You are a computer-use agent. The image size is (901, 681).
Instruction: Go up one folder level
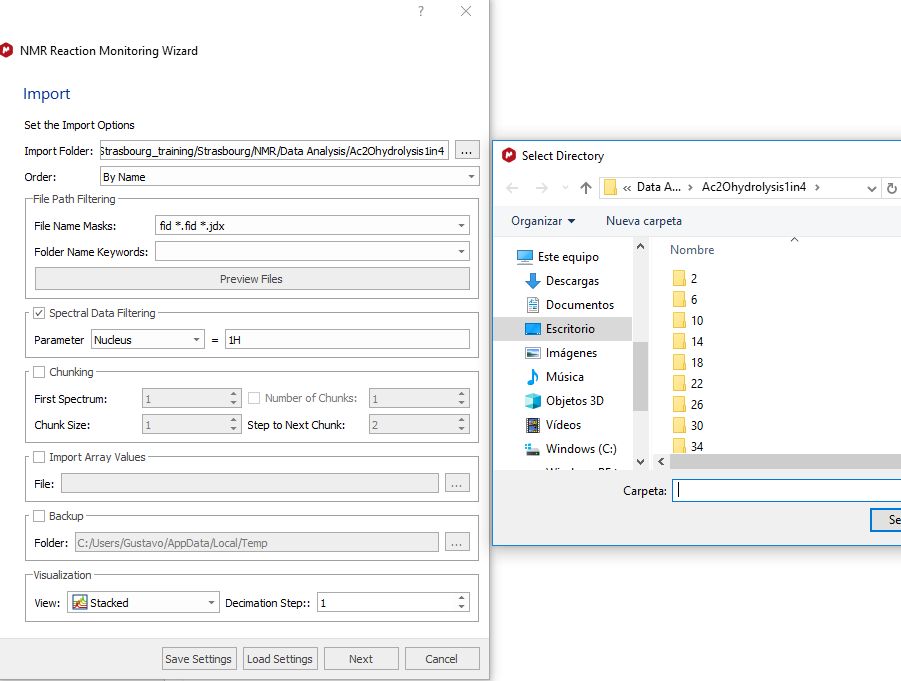click(586, 188)
